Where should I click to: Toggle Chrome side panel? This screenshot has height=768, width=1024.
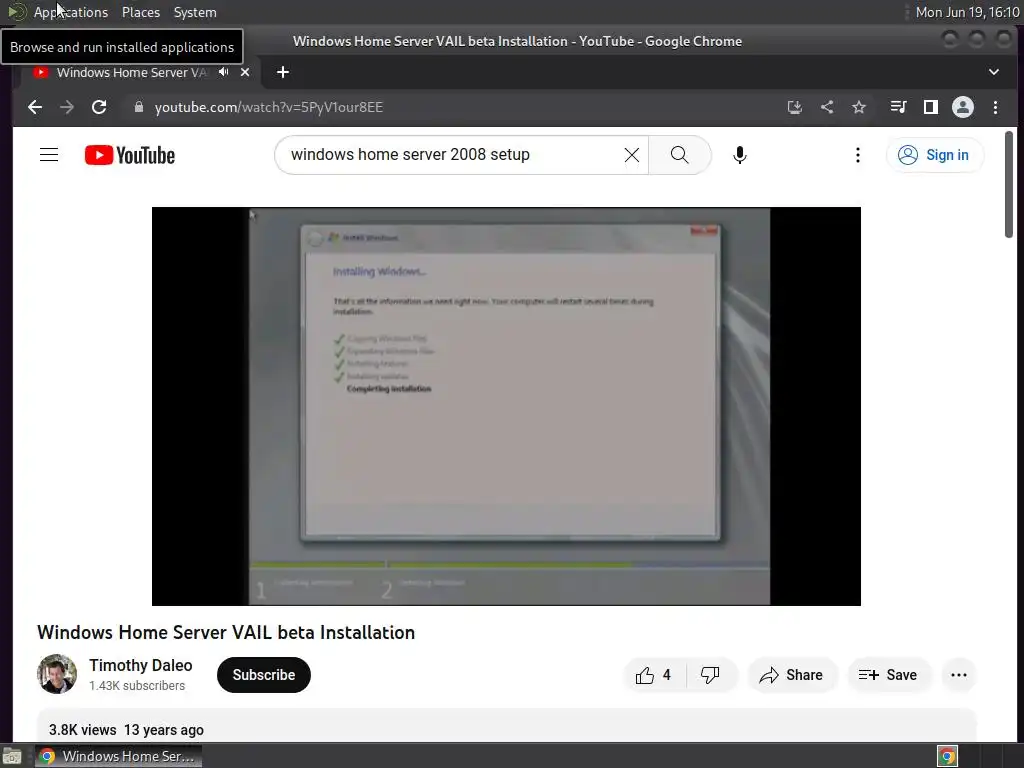point(931,107)
